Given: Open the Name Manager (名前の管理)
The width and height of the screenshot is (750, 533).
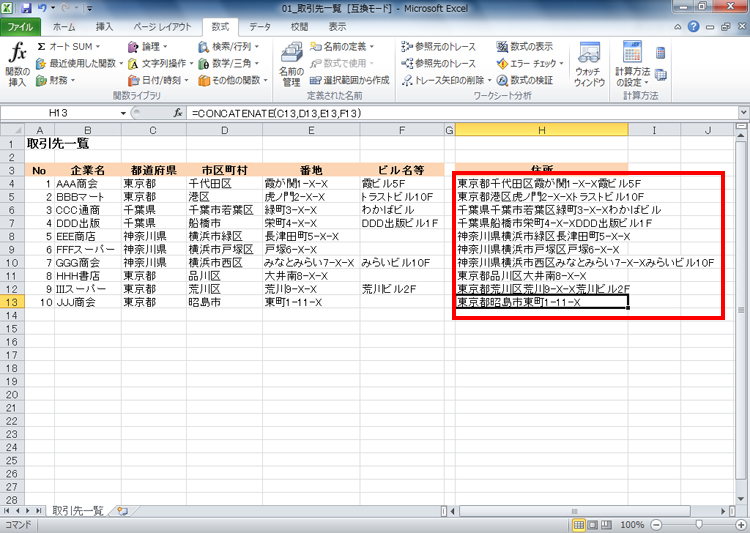Looking at the screenshot, I should pyautogui.click(x=291, y=64).
